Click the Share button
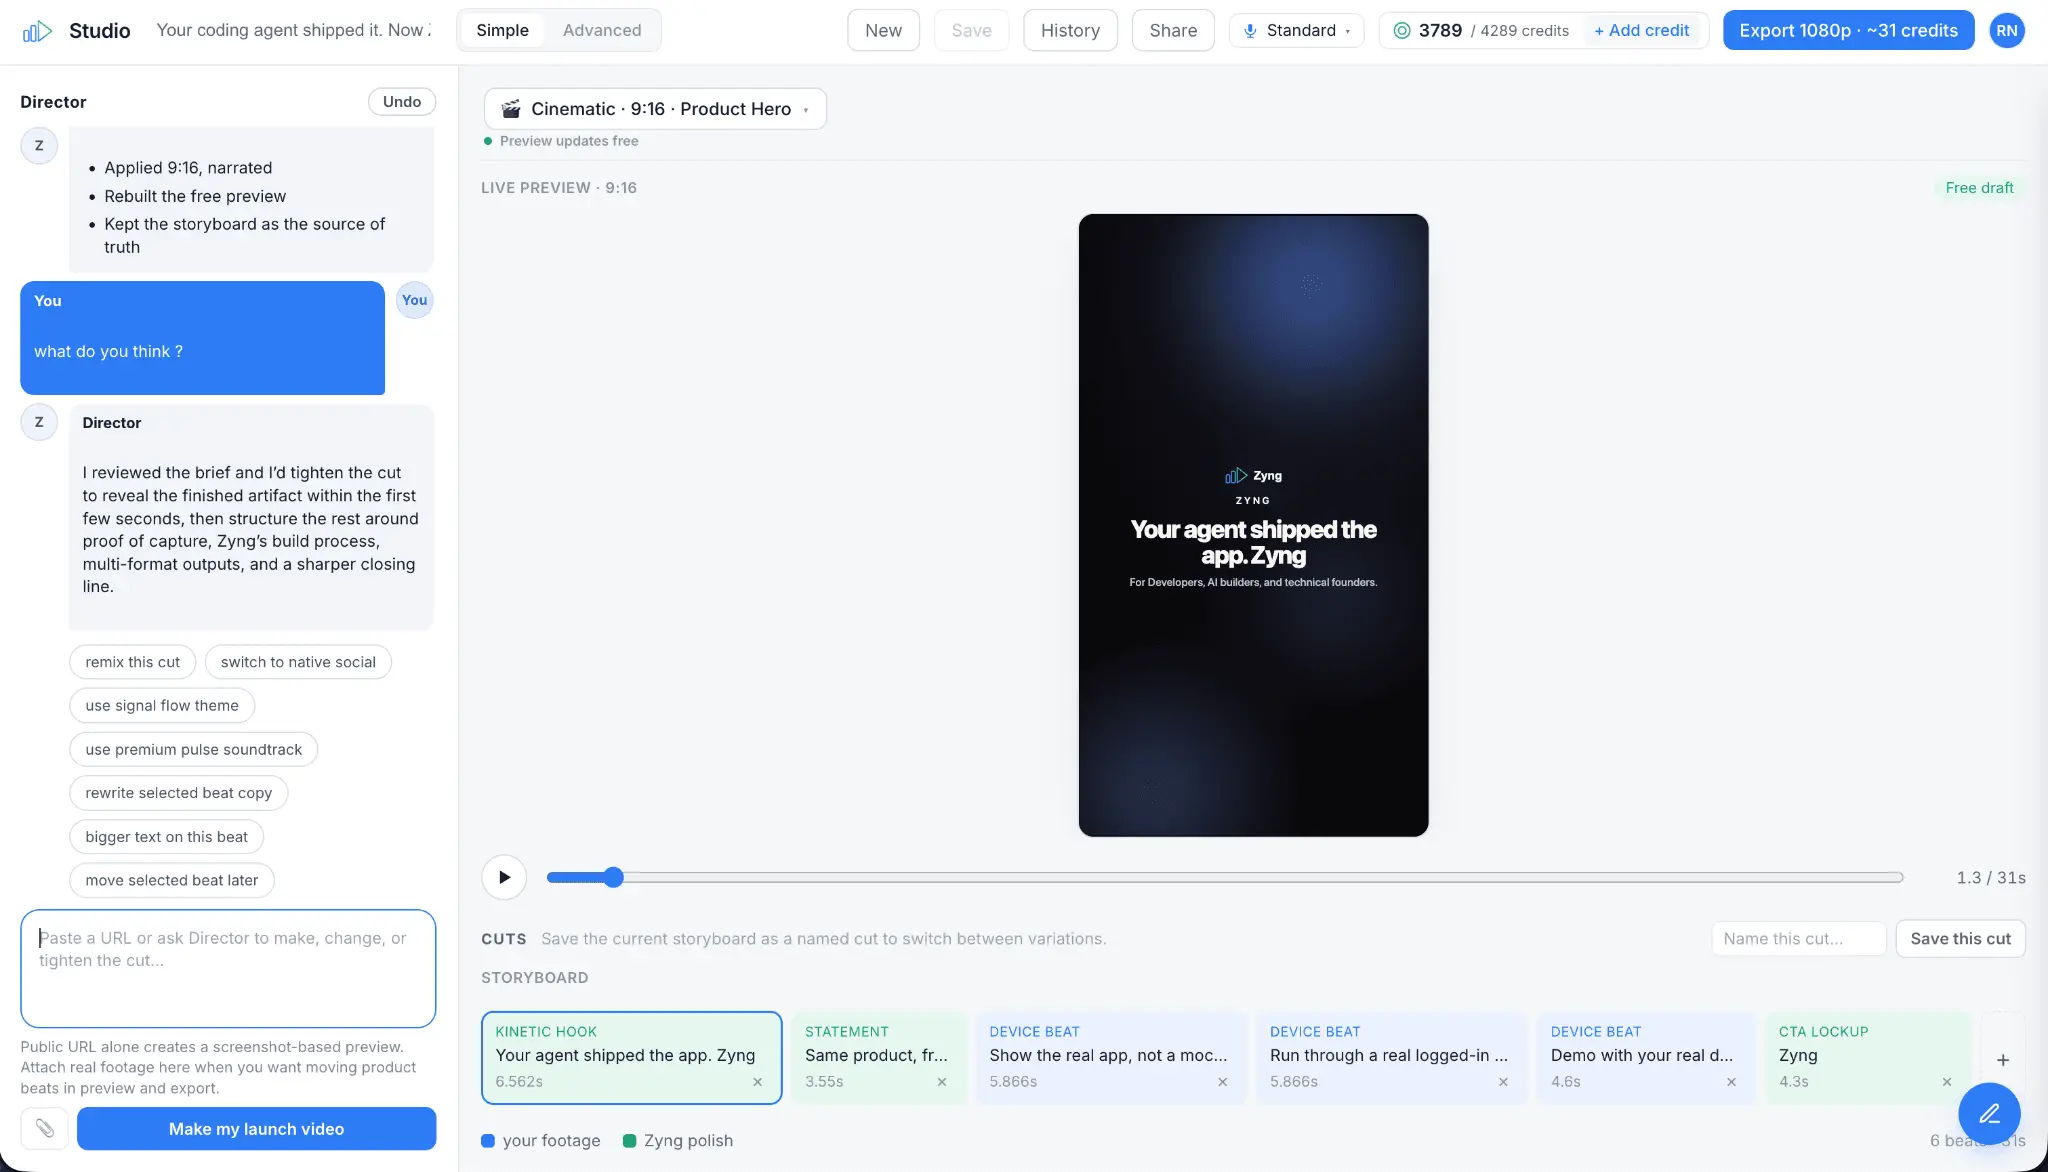 tap(1173, 30)
